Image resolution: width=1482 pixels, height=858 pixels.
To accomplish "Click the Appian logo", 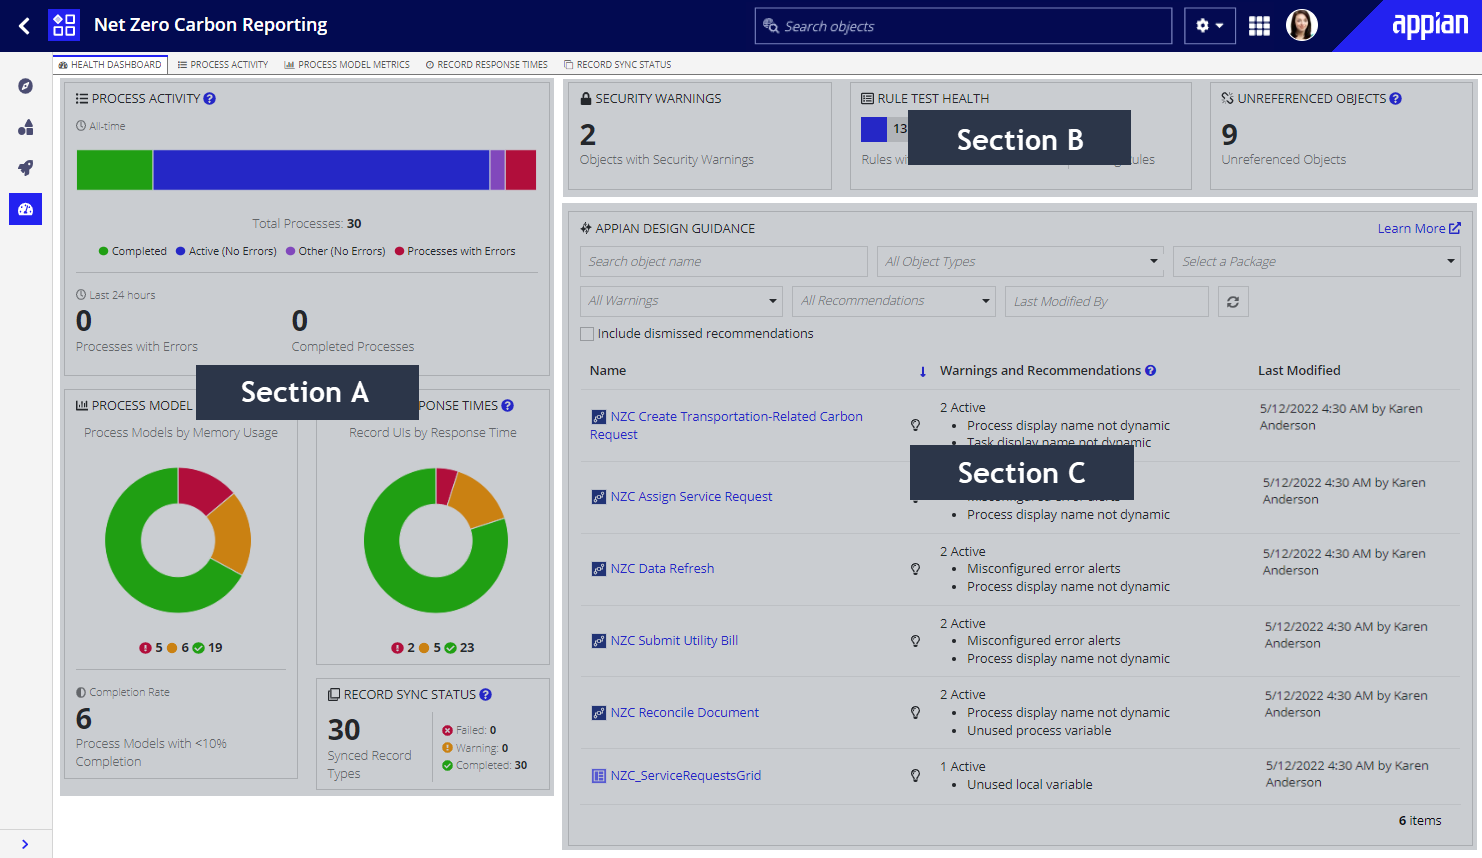I will [x=1430, y=25].
